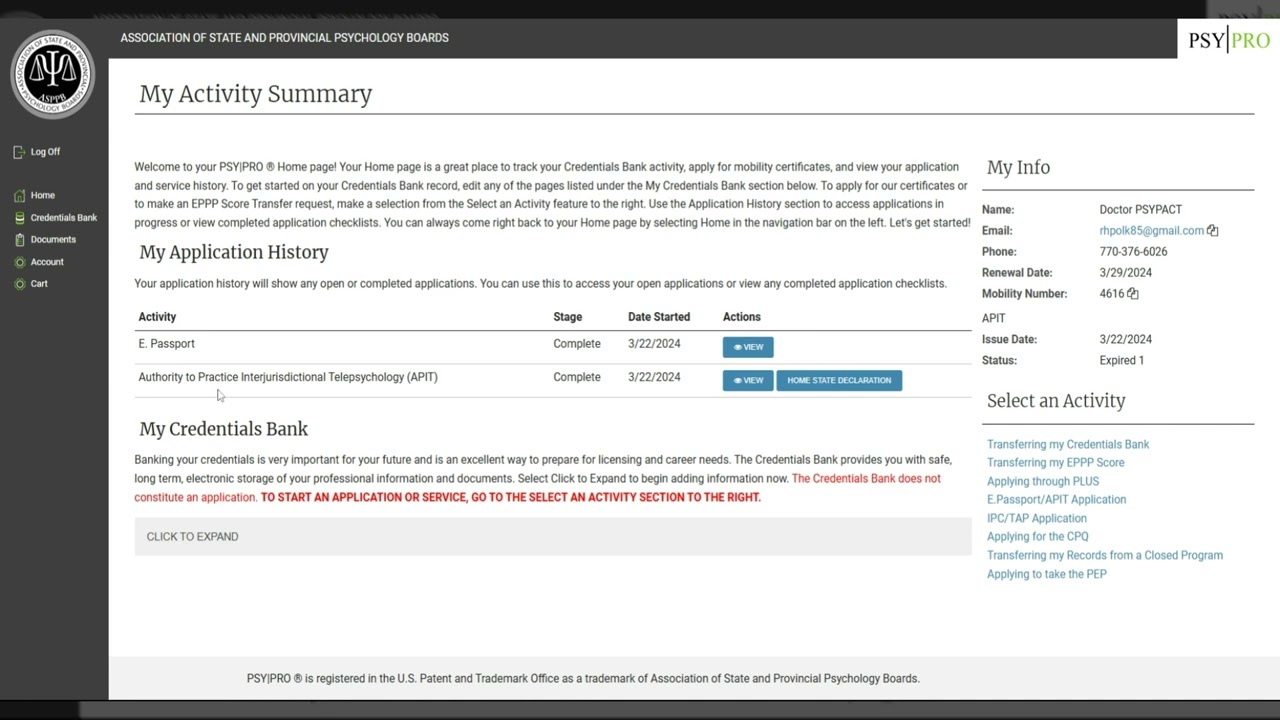1280x720 pixels.
Task: Click the Stage column header
Action: tap(567, 317)
